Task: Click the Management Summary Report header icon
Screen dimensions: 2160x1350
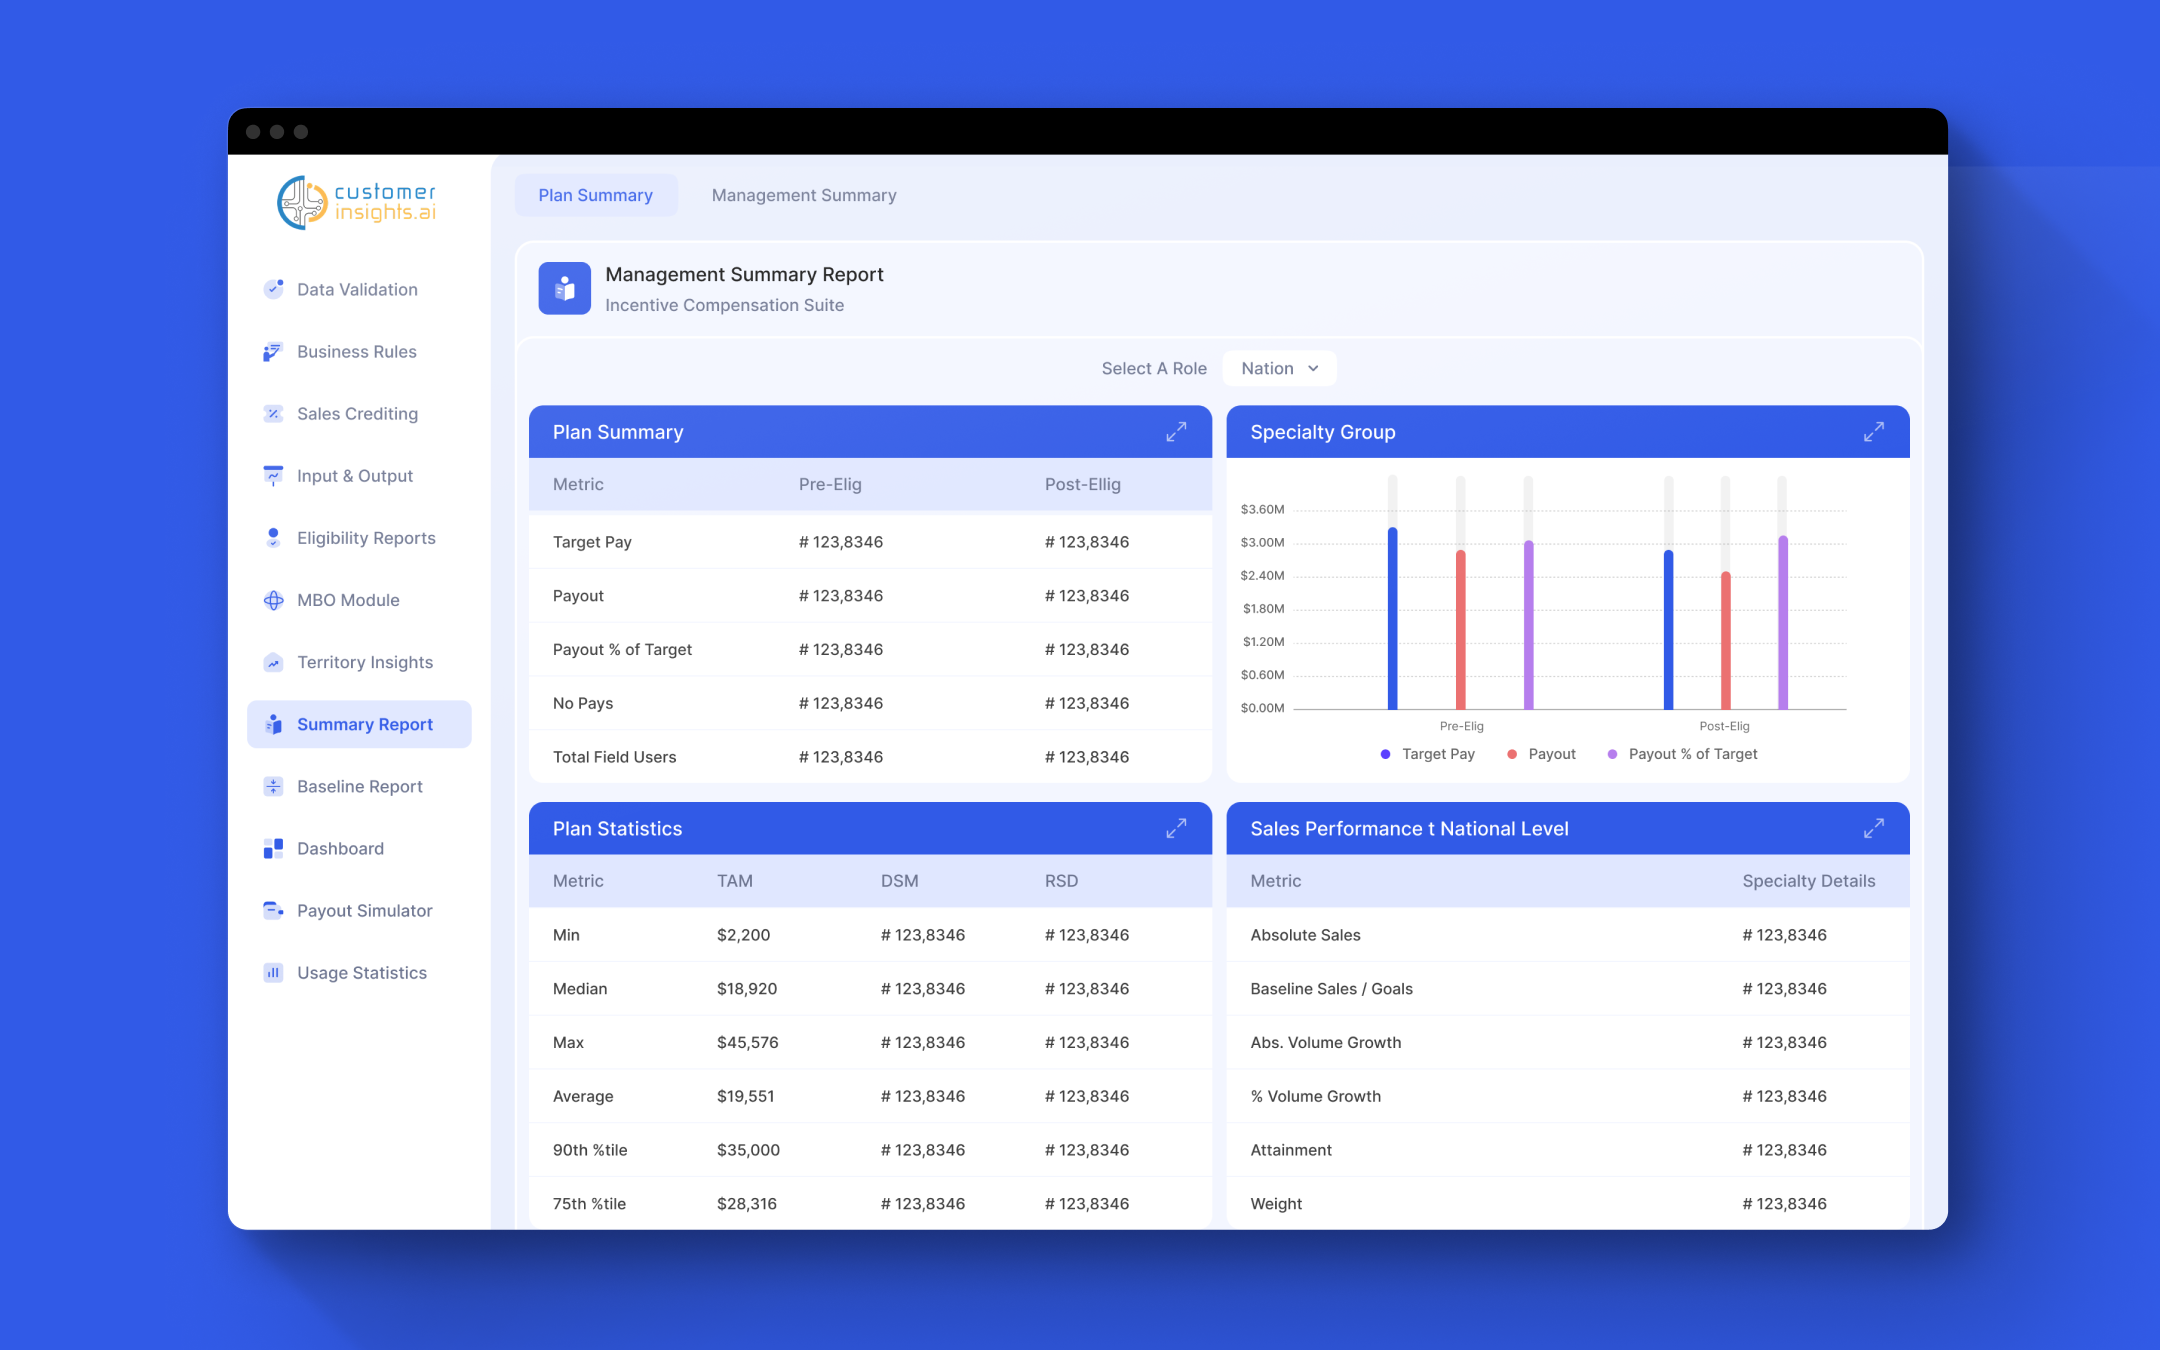Action: click(564, 289)
